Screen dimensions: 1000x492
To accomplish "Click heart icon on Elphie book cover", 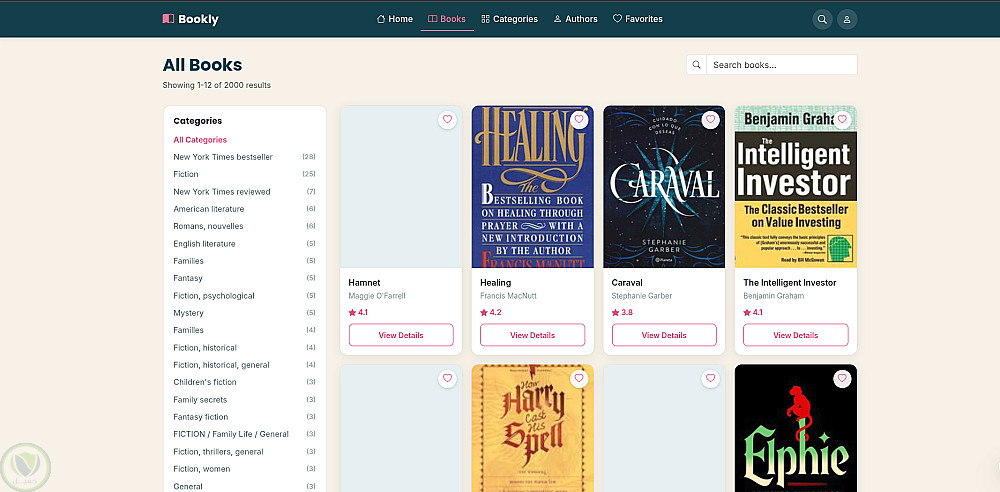I will click(842, 378).
